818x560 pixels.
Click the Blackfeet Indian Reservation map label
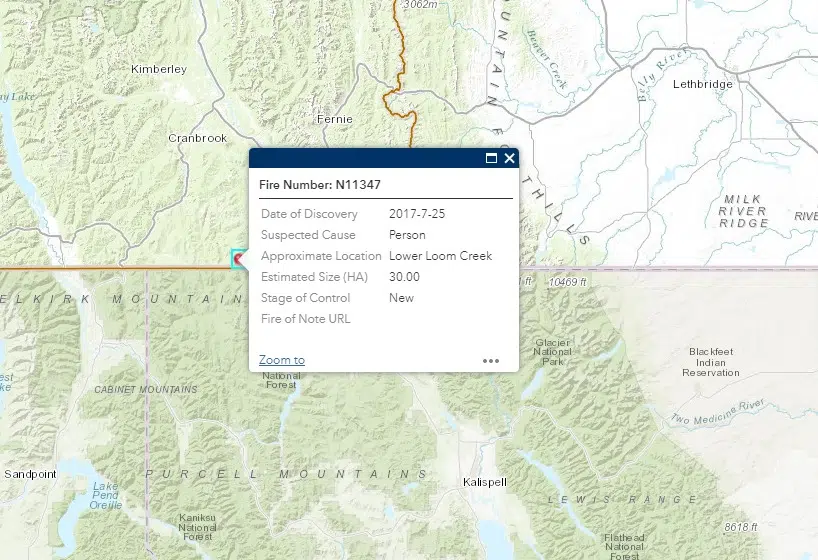(711, 362)
